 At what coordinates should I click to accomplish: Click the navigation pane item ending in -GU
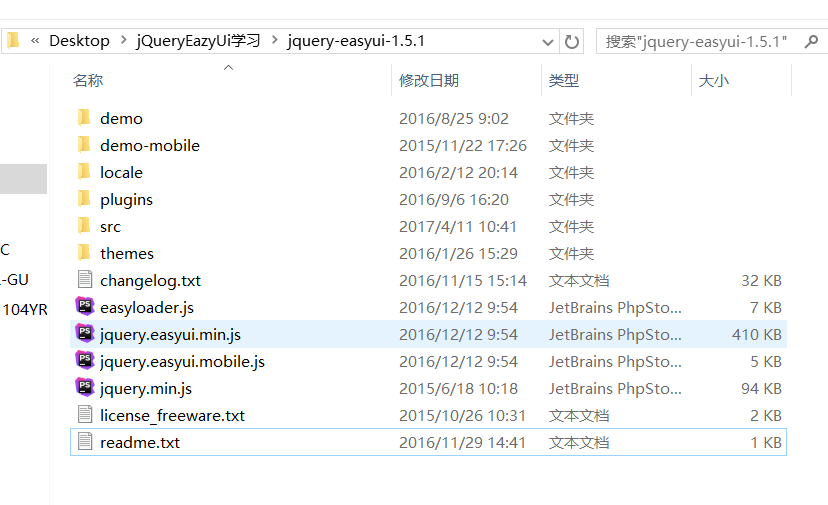(x=15, y=279)
